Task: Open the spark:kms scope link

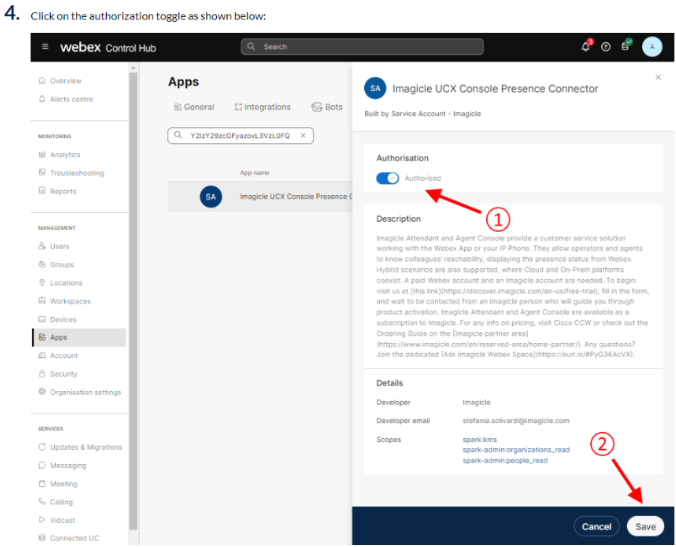Action: 479,439
